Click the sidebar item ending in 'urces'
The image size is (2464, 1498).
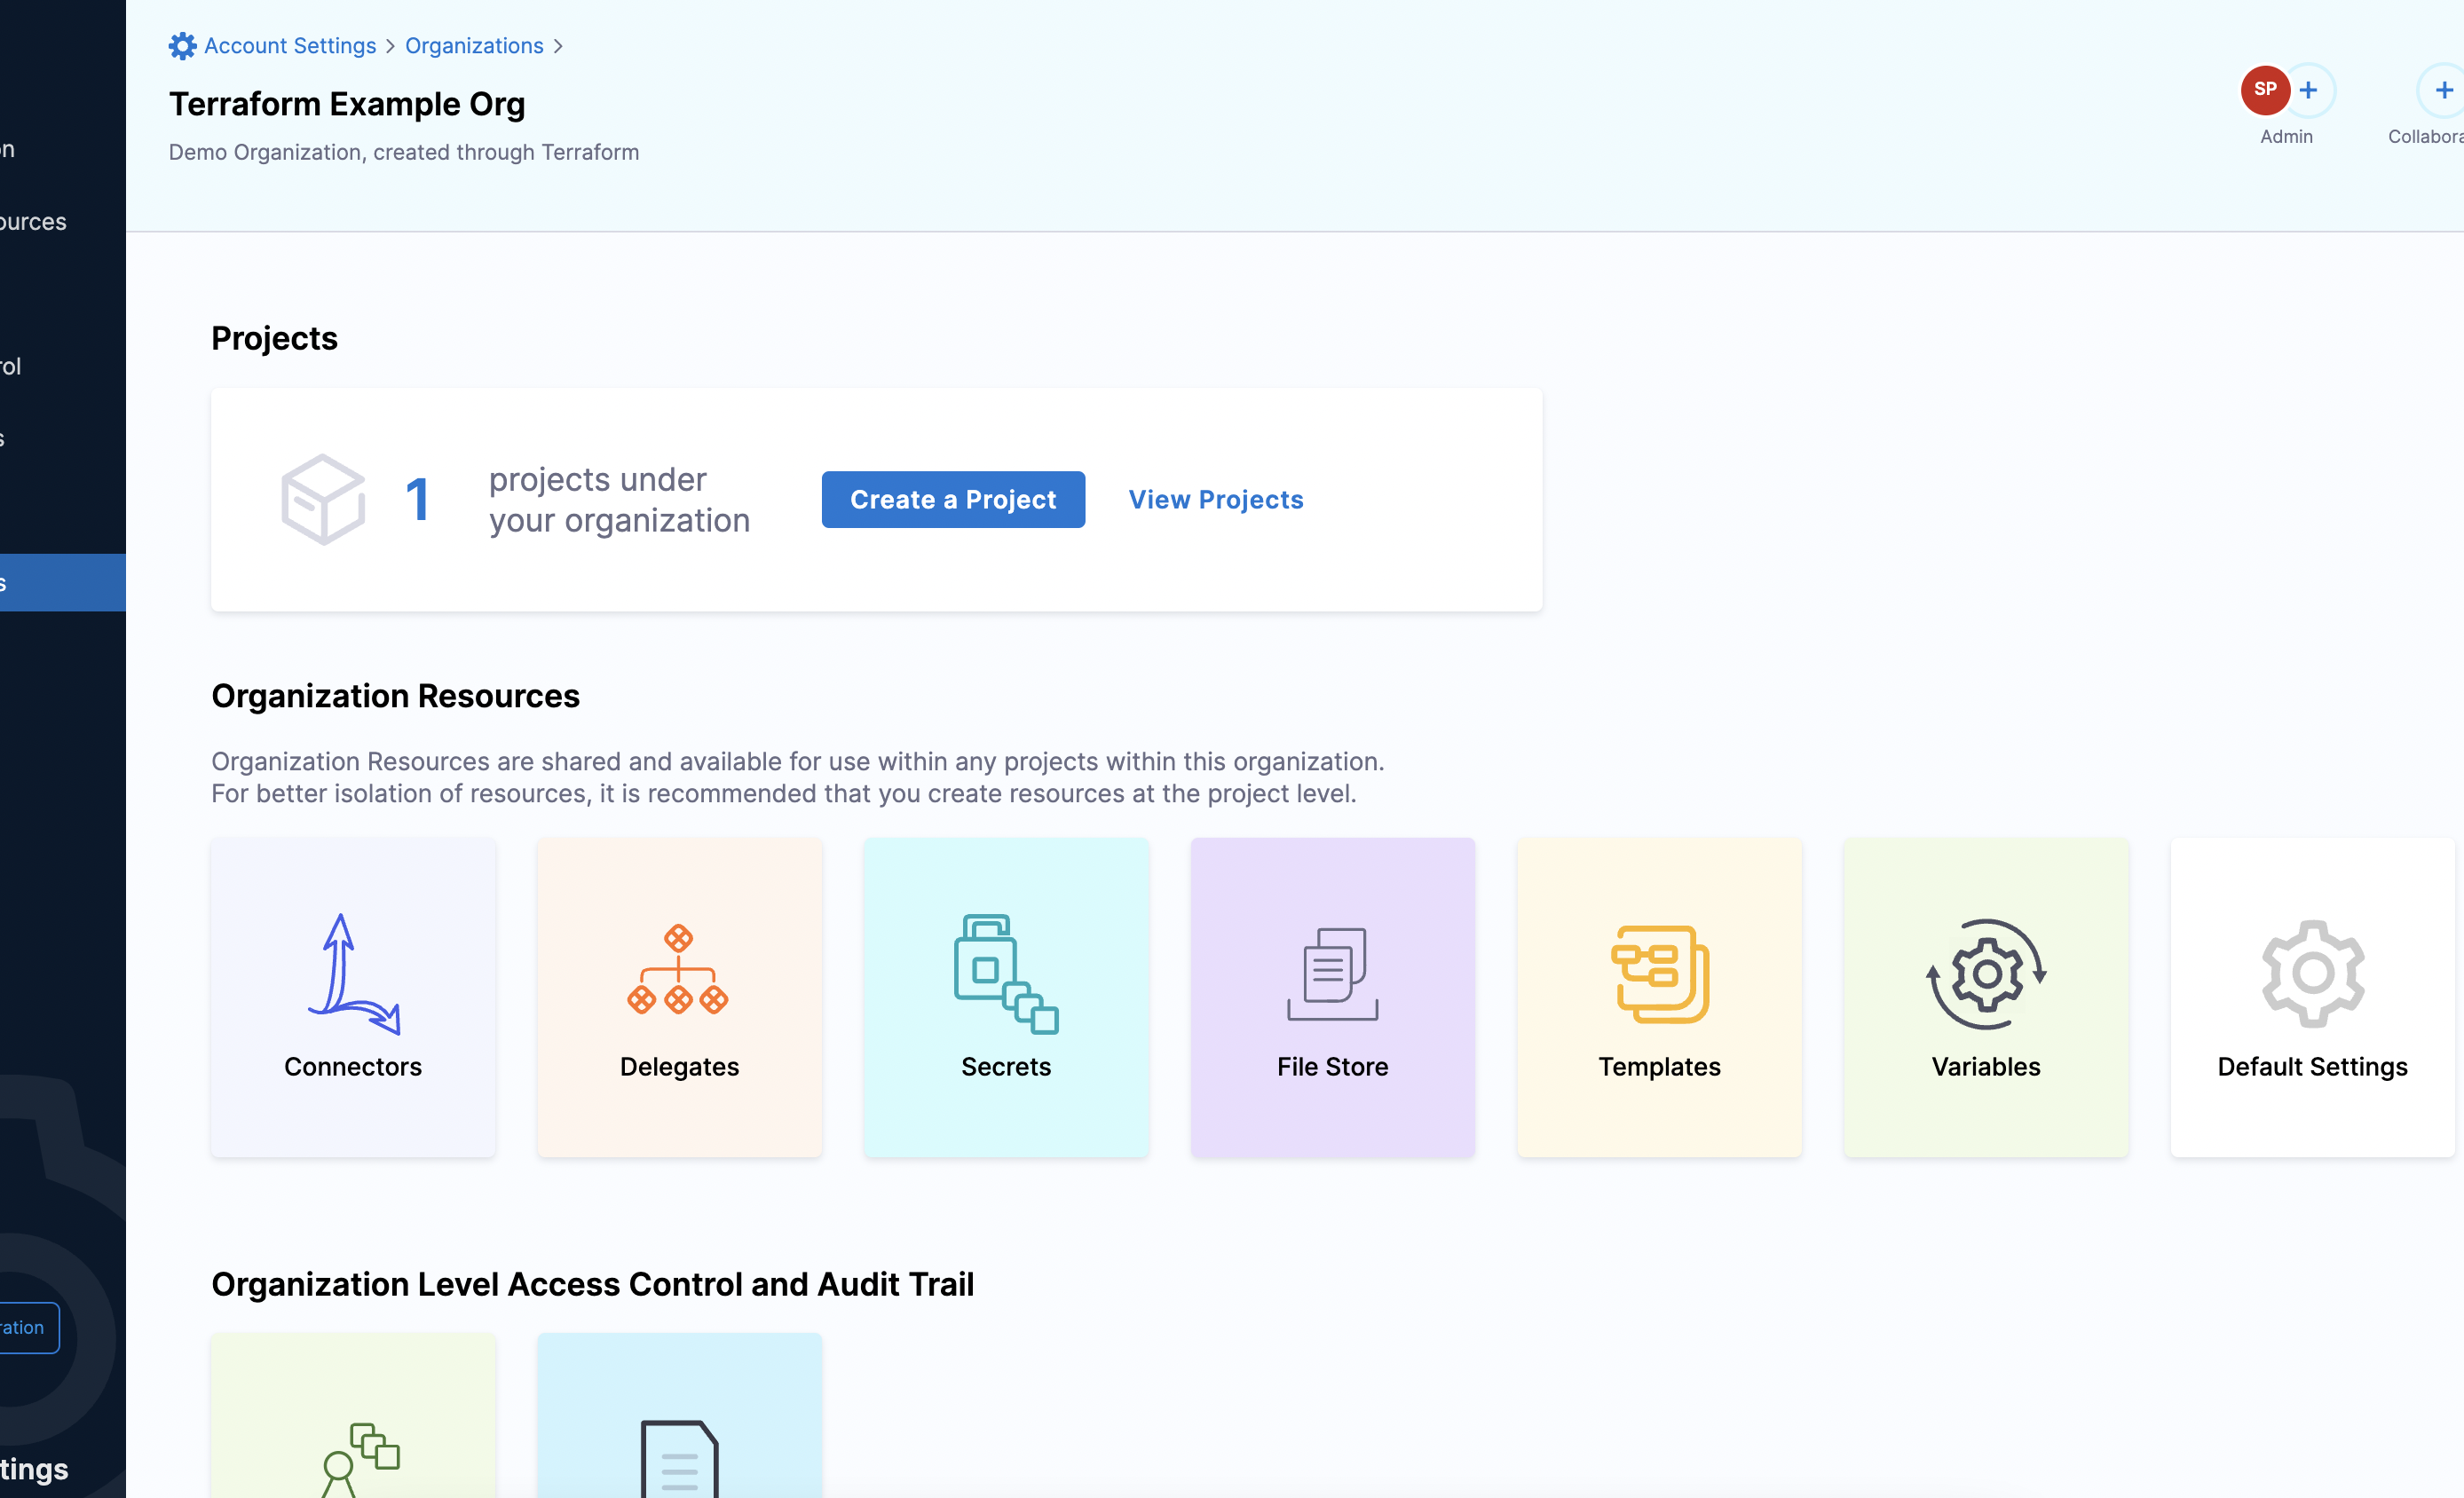pyautogui.click(x=34, y=222)
